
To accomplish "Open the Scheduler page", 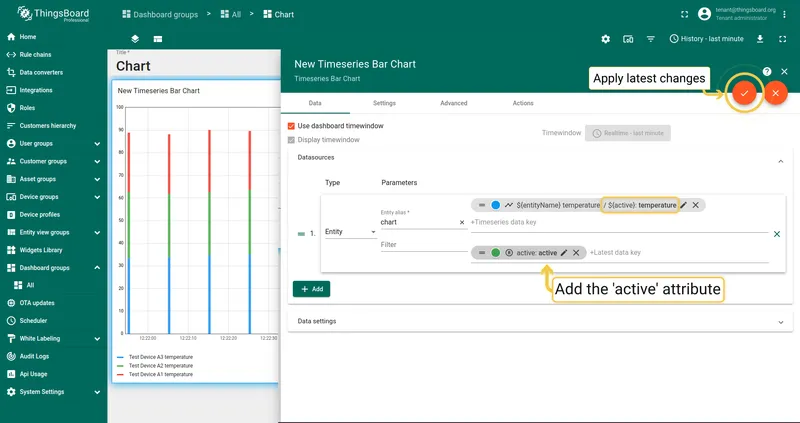I will pyautogui.click(x=54, y=321).
